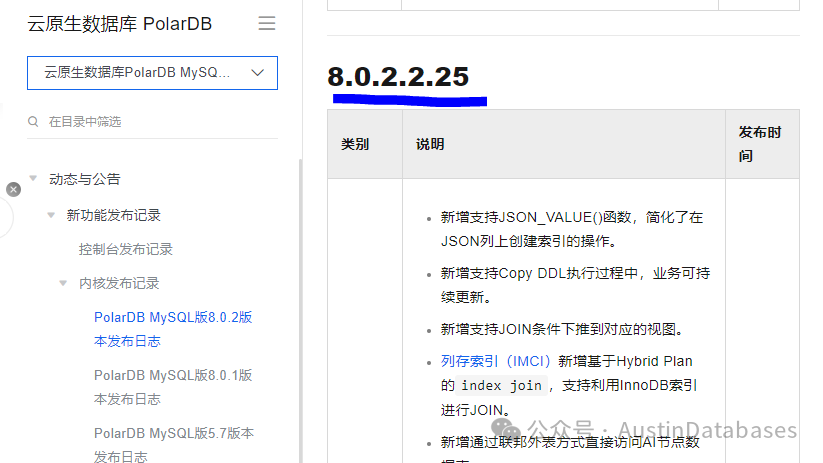823x463 pixels.
Task: Click the Copy DDL bullet text
Action: (575, 285)
